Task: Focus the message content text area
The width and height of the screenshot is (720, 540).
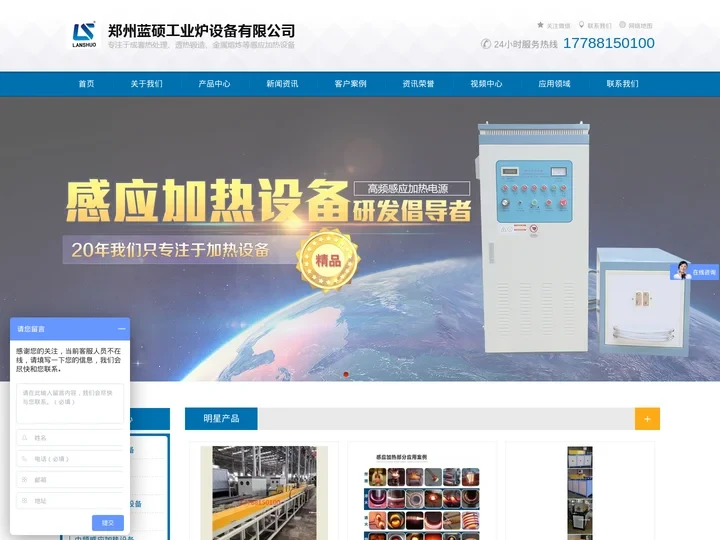Action: 70,404
